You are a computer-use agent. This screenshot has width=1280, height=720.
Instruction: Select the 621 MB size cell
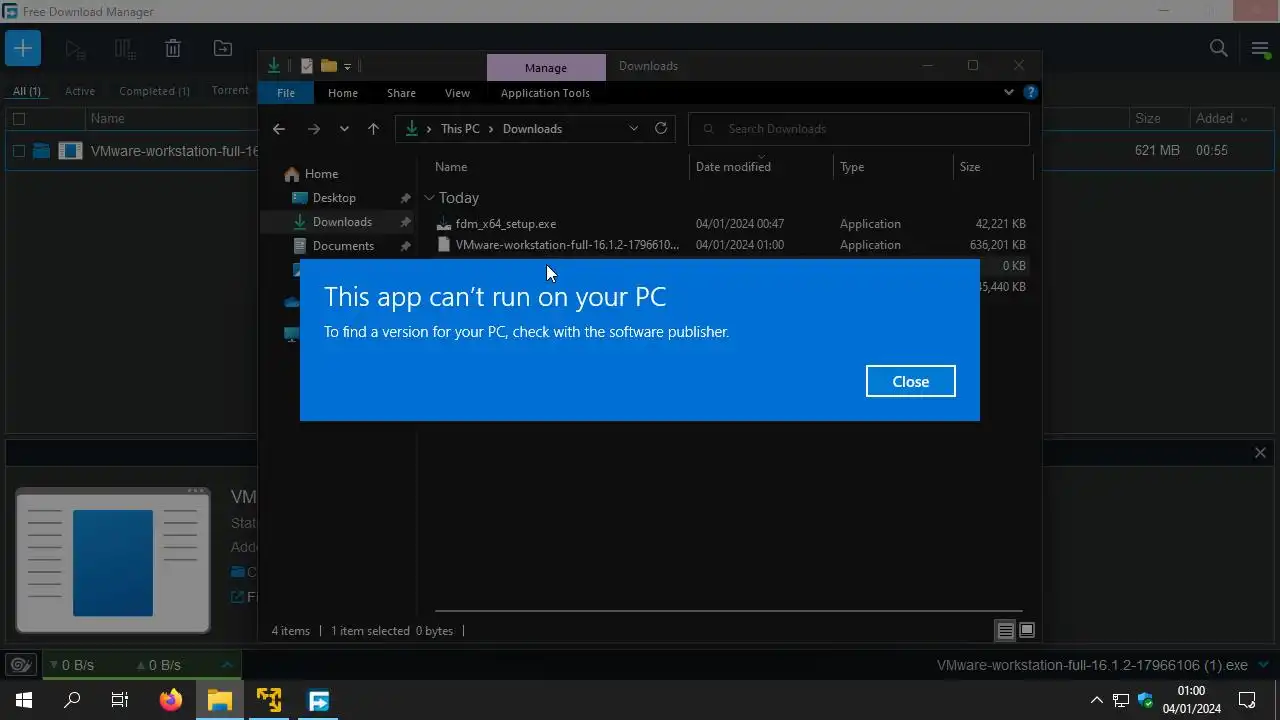click(x=1157, y=150)
